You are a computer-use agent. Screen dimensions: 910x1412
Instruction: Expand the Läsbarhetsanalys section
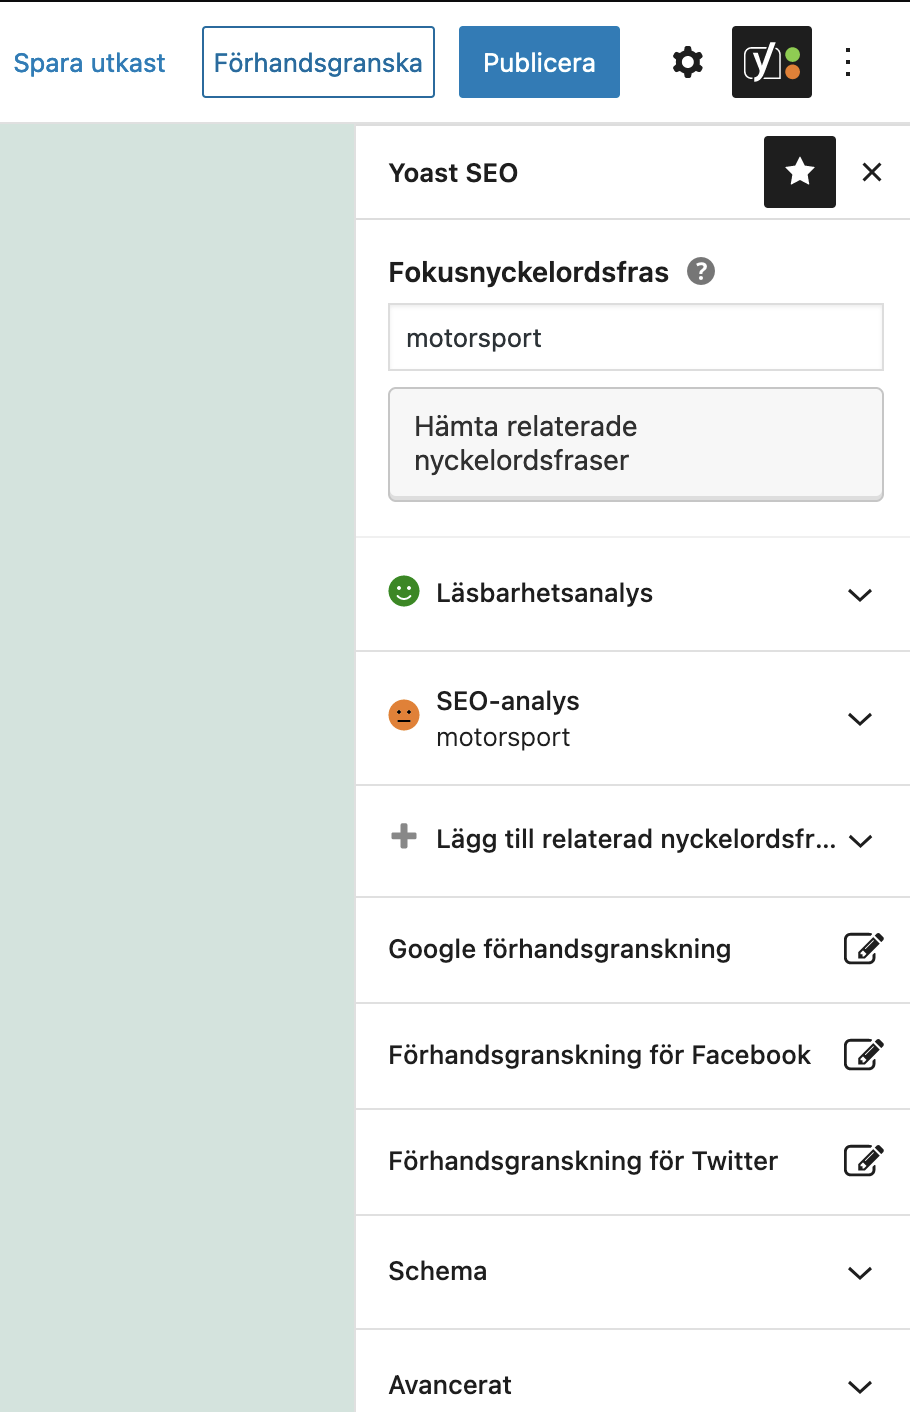(858, 595)
